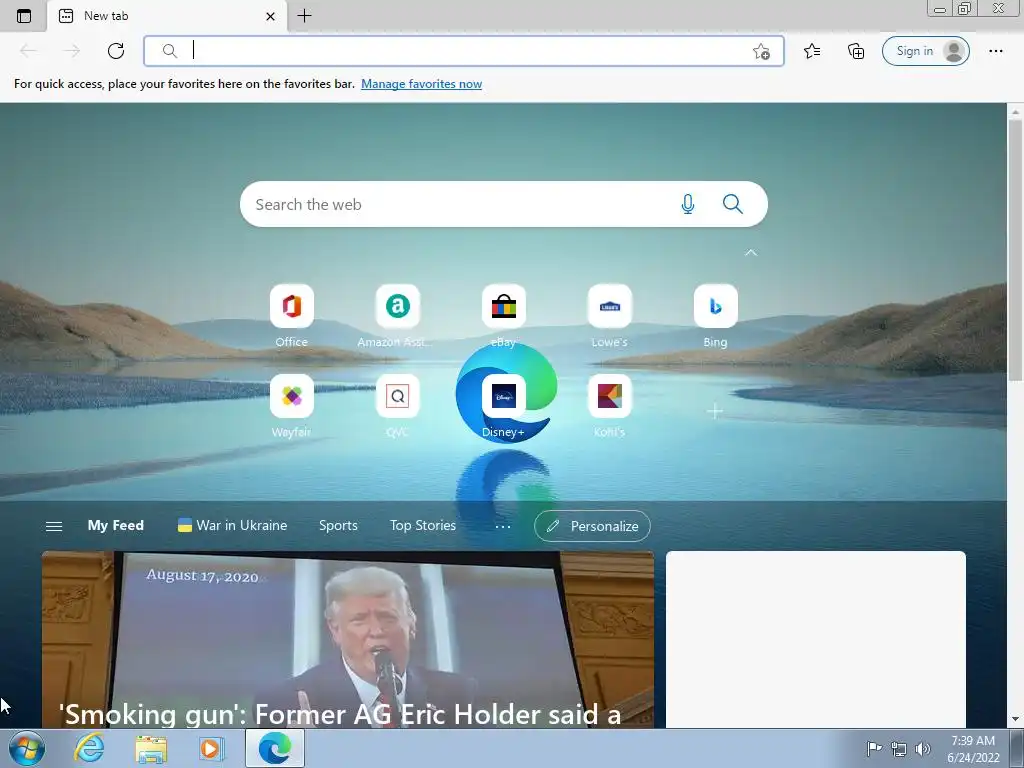The width and height of the screenshot is (1024, 768).
Task: Open the eBay quick link
Action: tap(504, 306)
